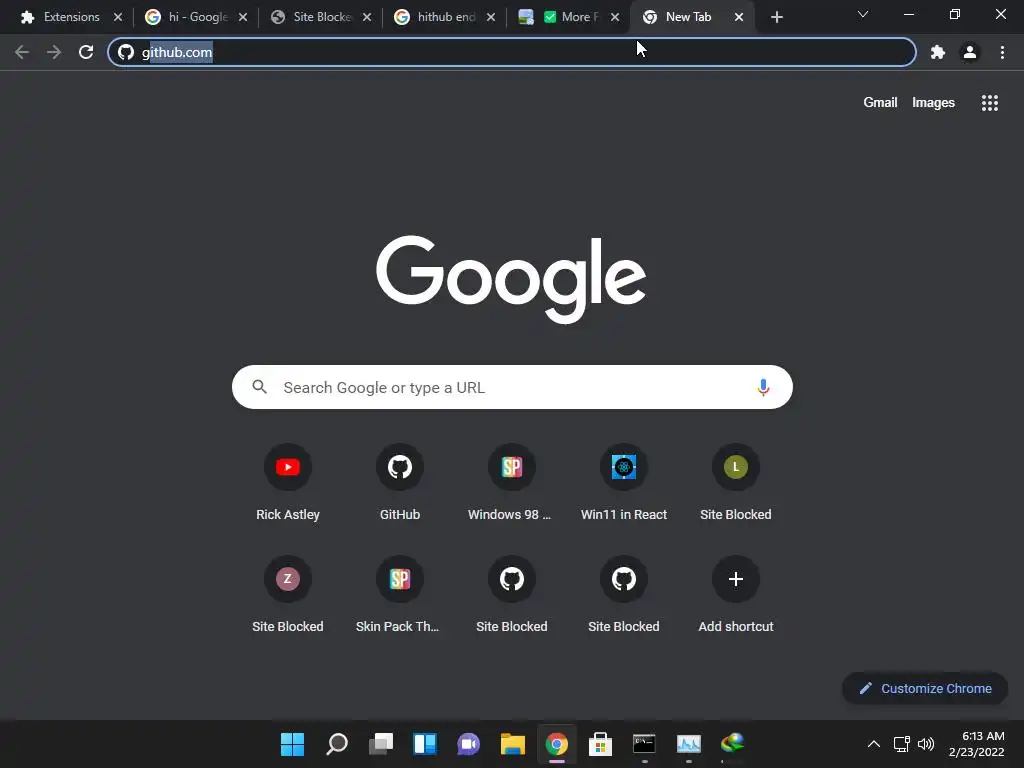Open the command prompt in taskbar

click(644, 744)
